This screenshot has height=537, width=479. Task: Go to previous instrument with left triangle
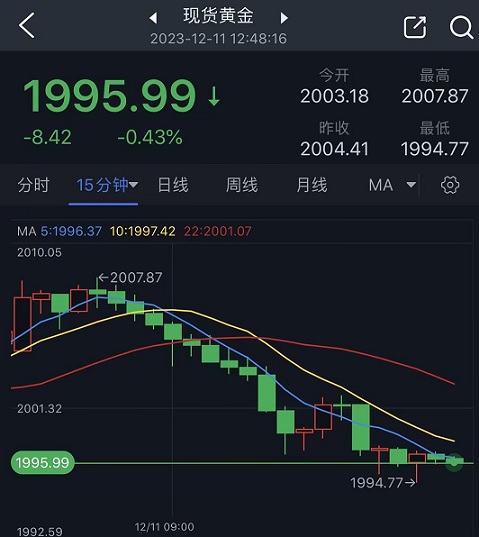[x=153, y=18]
